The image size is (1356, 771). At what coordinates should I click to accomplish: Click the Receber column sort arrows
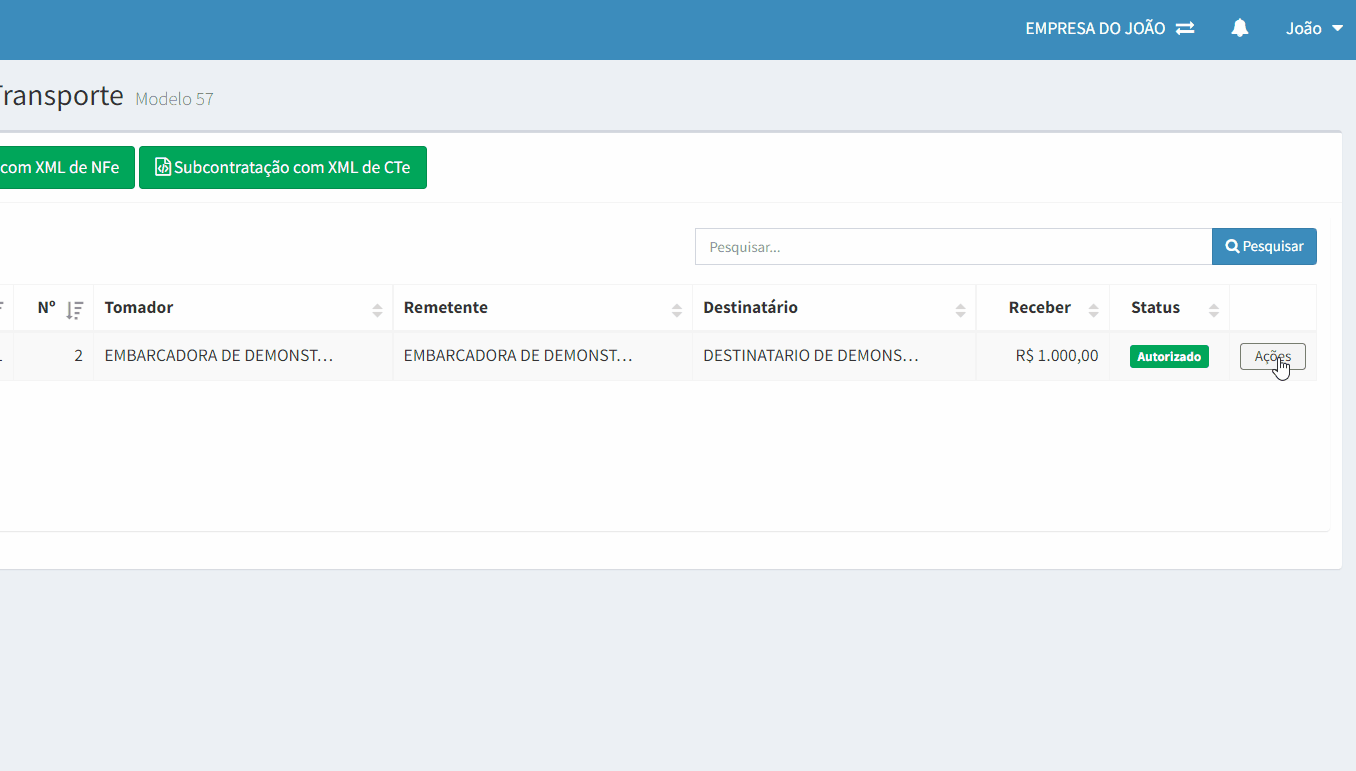click(1093, 310)
